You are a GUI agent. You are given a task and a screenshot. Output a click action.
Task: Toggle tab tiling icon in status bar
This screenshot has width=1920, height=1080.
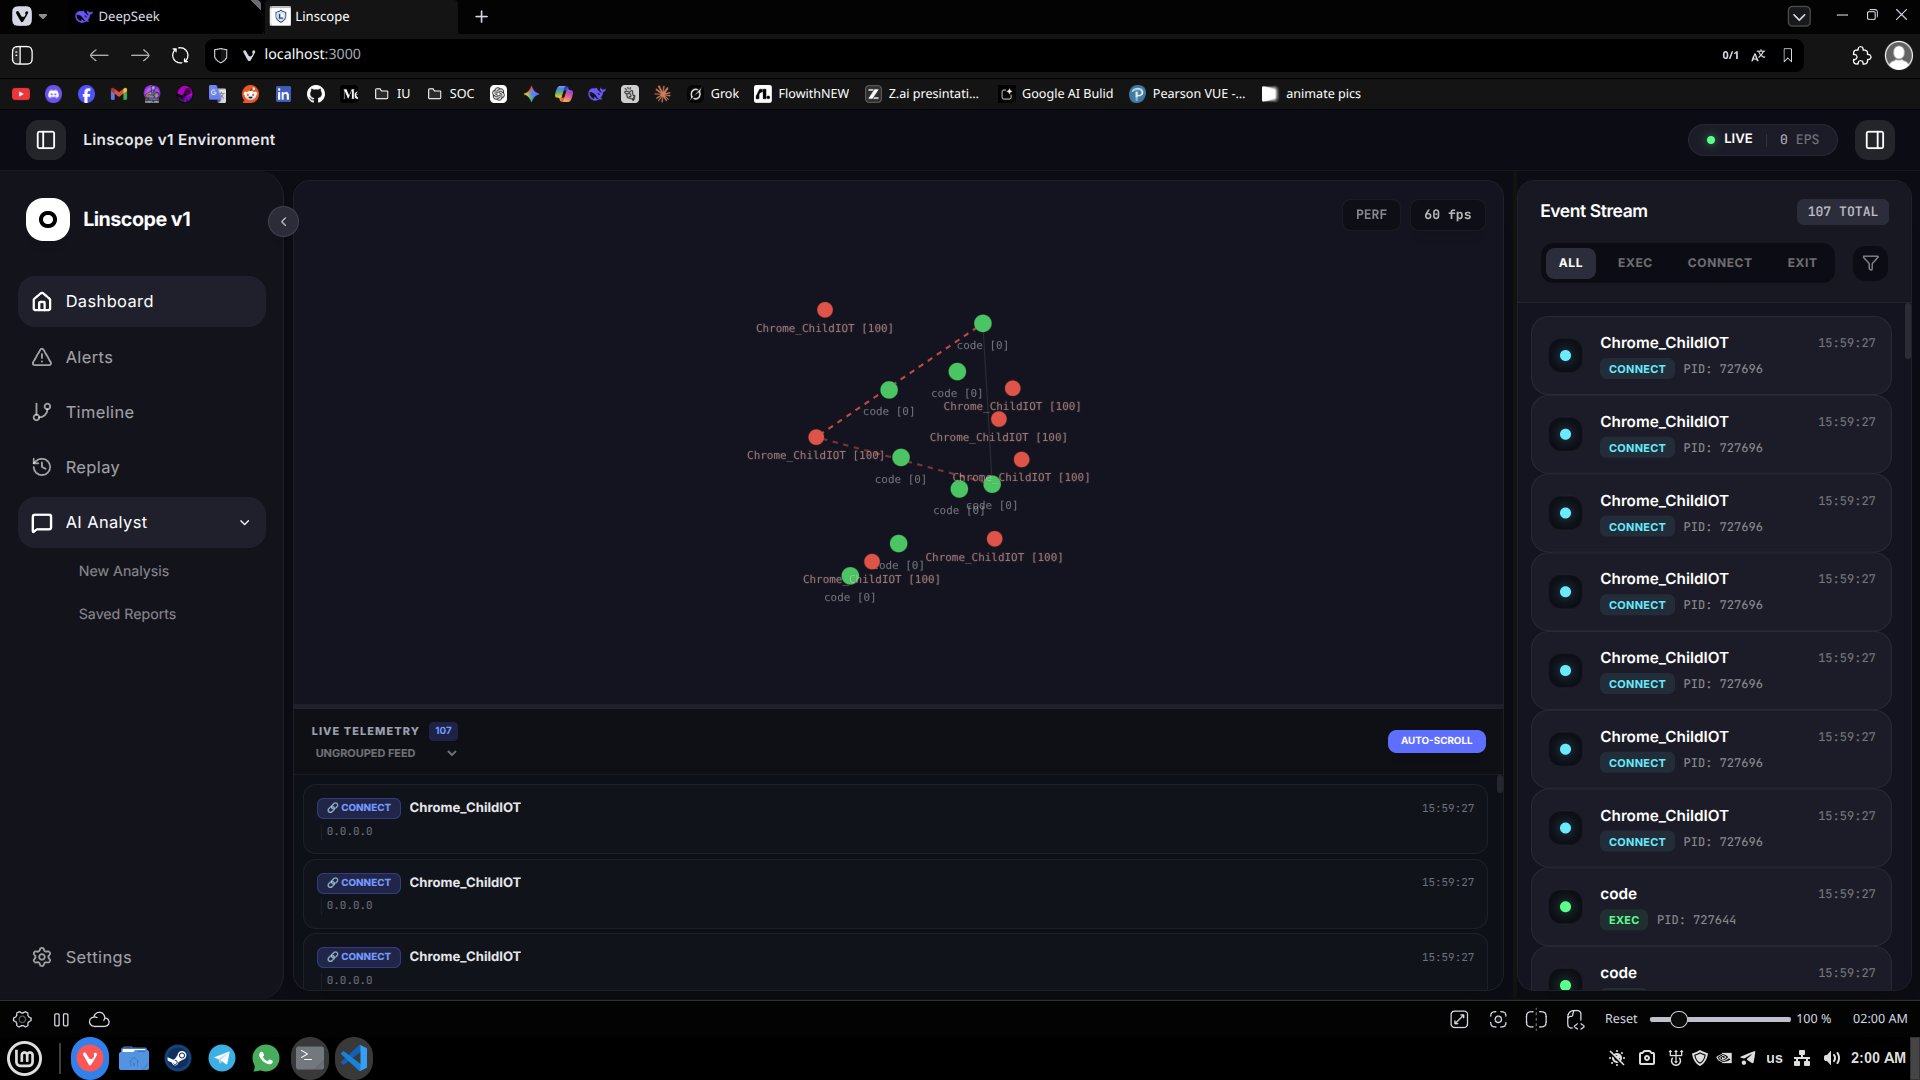coord(1536,1019)
